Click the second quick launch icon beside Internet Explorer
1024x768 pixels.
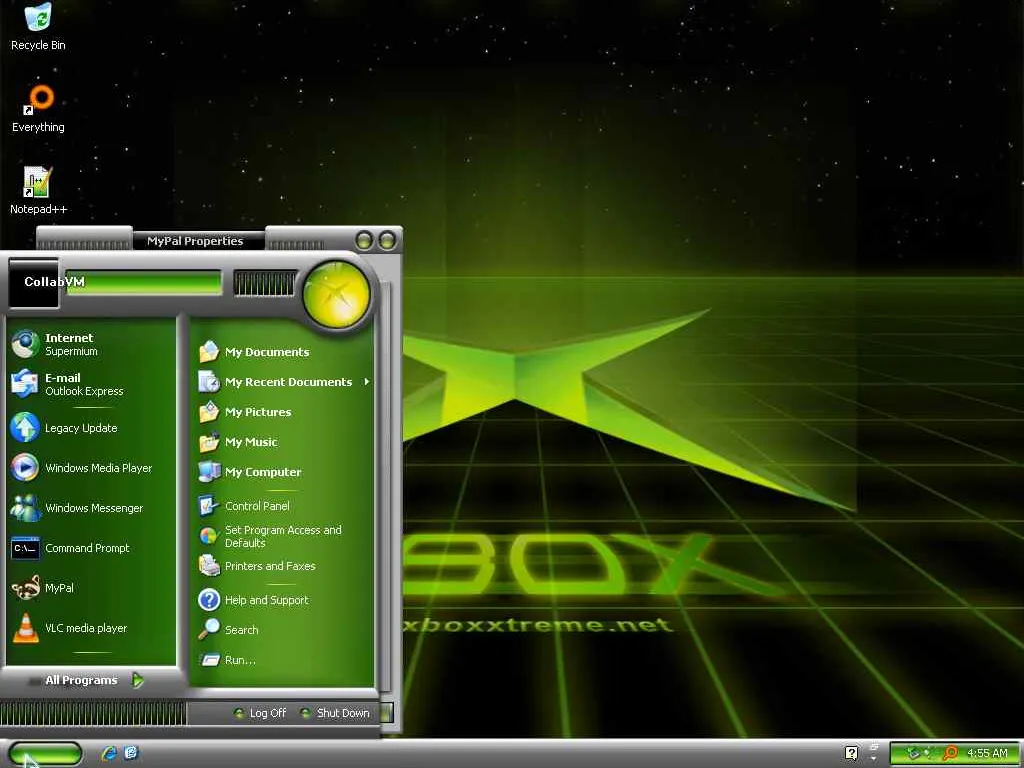pos(131,753)
